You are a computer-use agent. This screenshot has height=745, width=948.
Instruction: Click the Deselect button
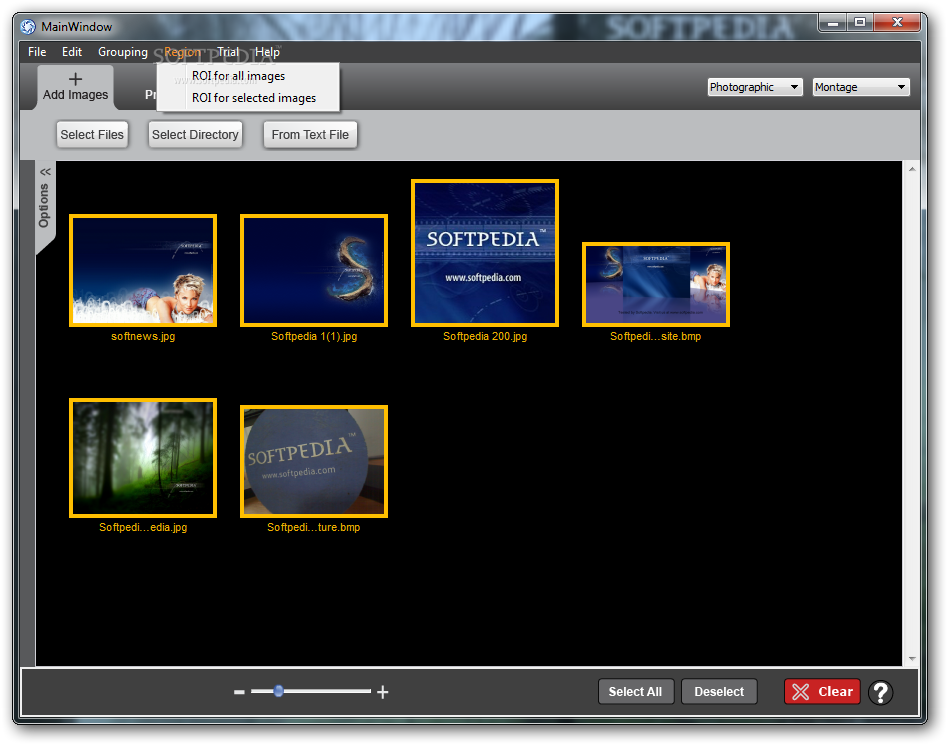[719, 692]
